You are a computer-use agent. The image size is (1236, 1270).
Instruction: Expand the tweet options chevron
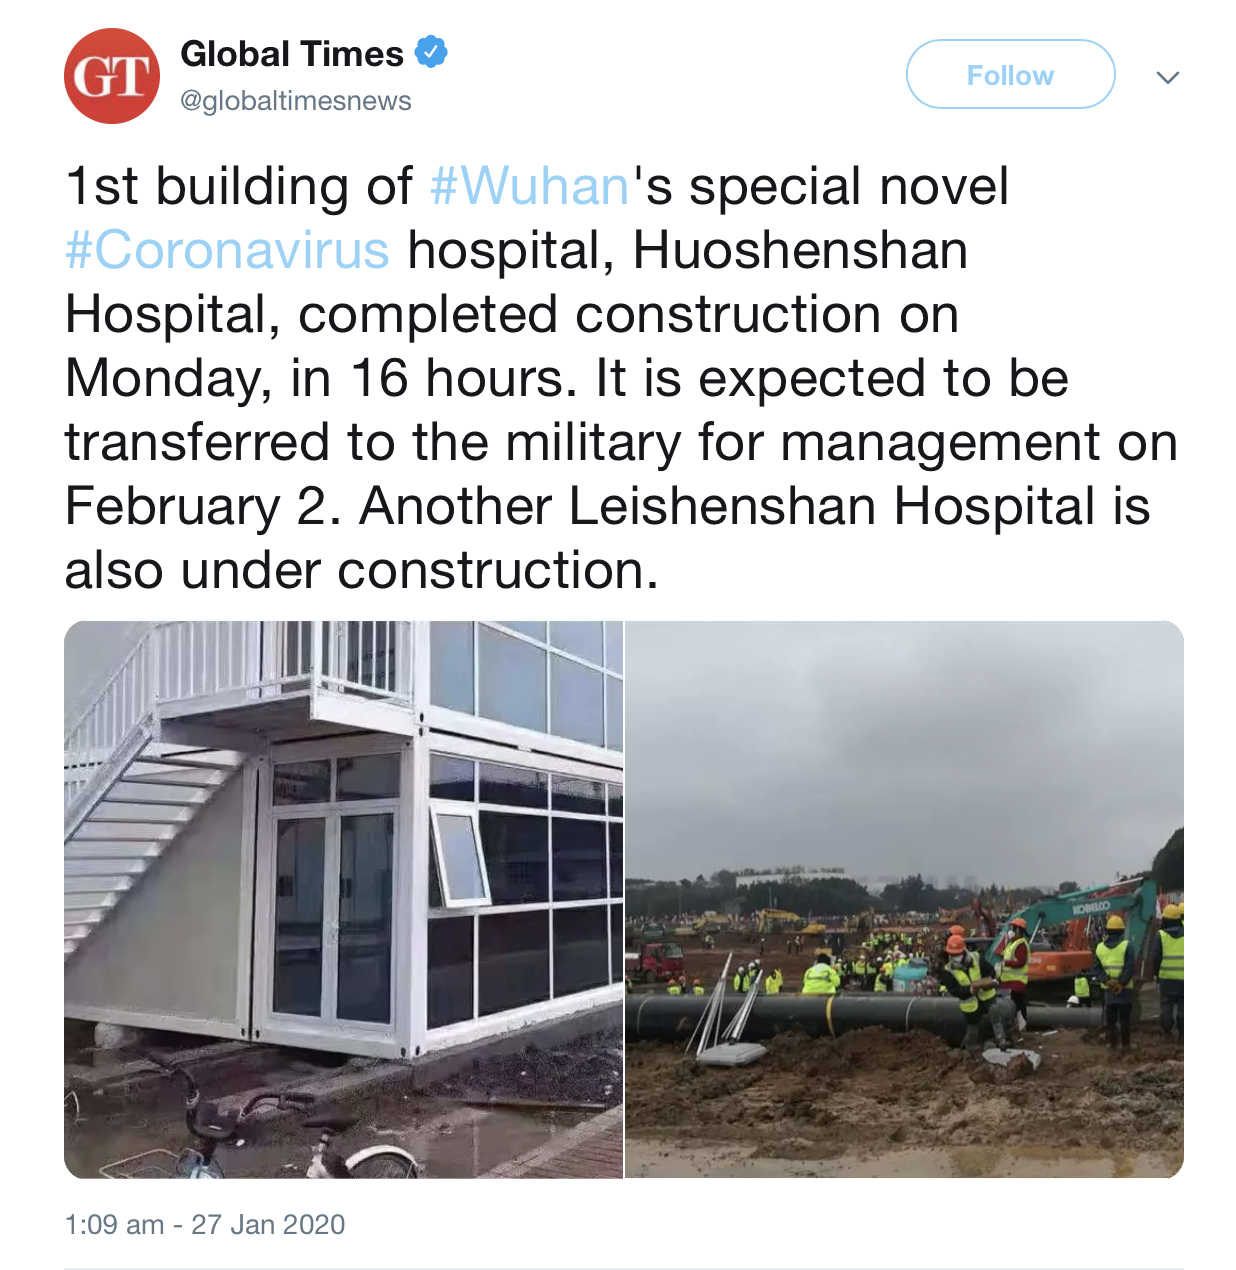(1167, 77)
